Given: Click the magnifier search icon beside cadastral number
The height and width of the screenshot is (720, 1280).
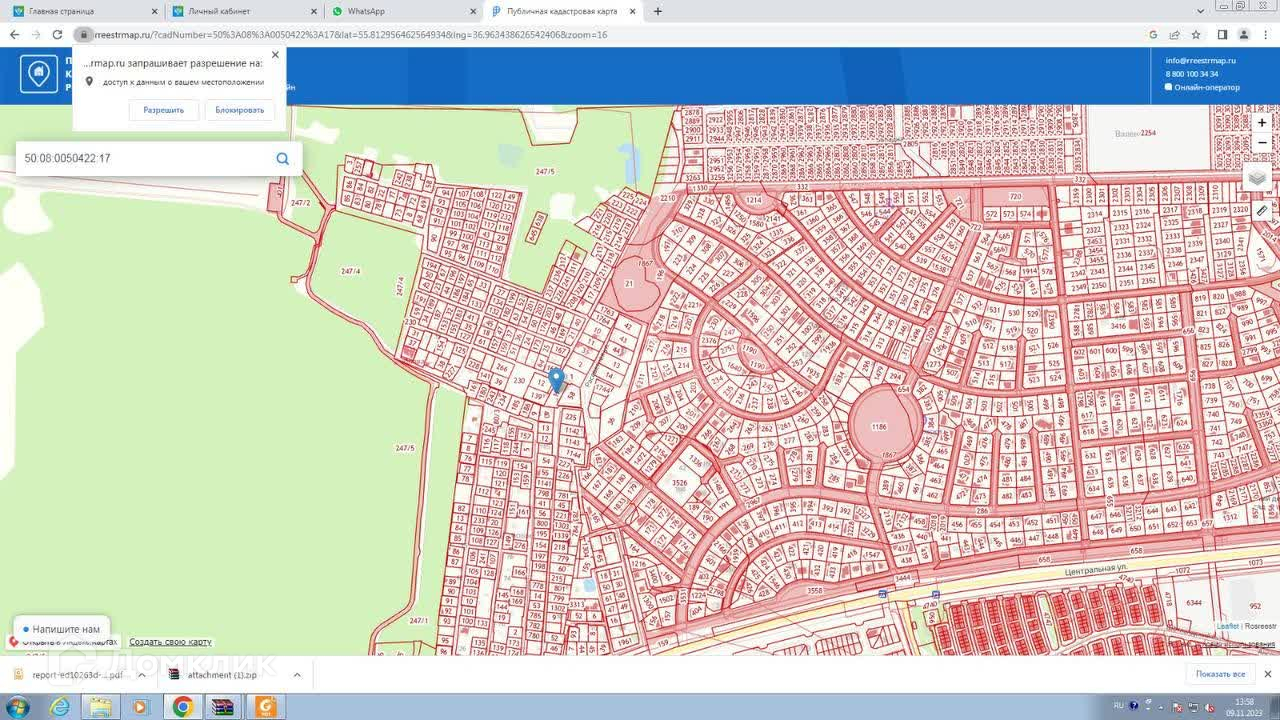Looking at the screenshot, I should click(x=282, y=158).
